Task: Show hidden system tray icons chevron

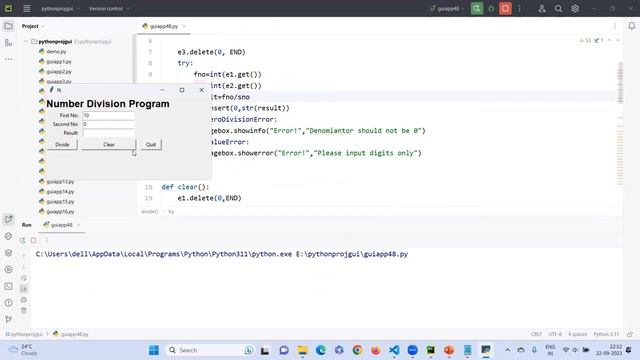Action: tap(507, 350)
